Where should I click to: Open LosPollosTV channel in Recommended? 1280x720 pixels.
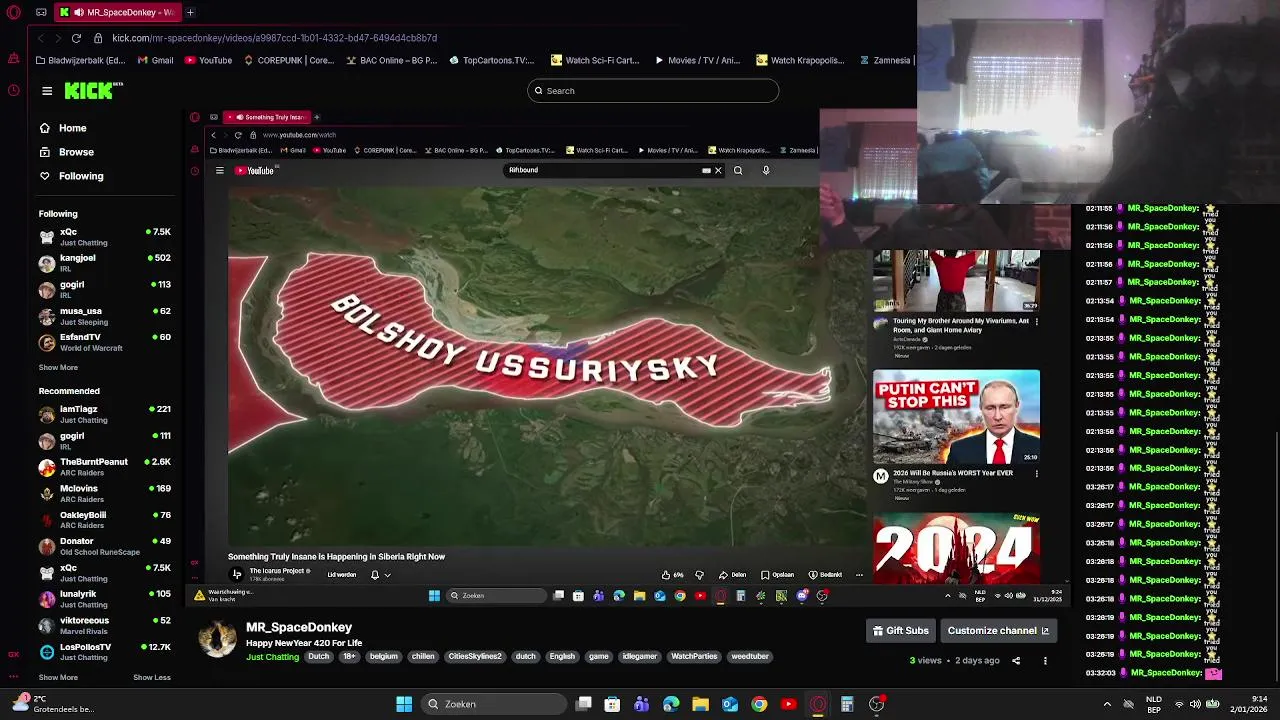105,652
